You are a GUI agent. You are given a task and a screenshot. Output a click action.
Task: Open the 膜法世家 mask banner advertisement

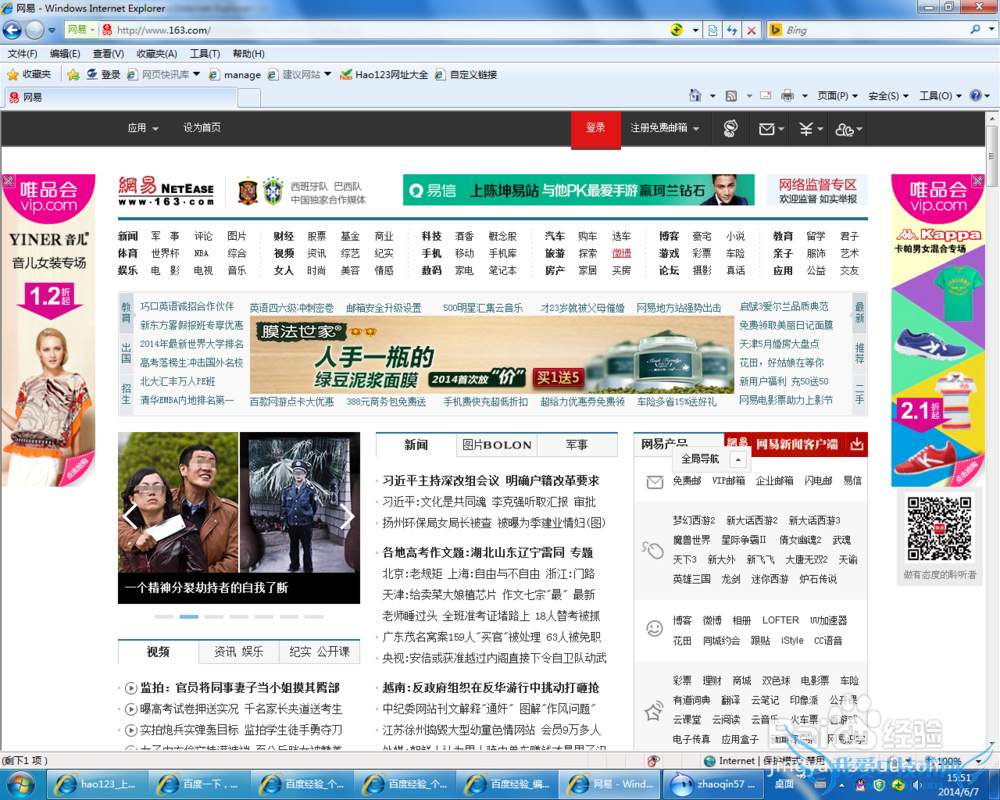492,355
